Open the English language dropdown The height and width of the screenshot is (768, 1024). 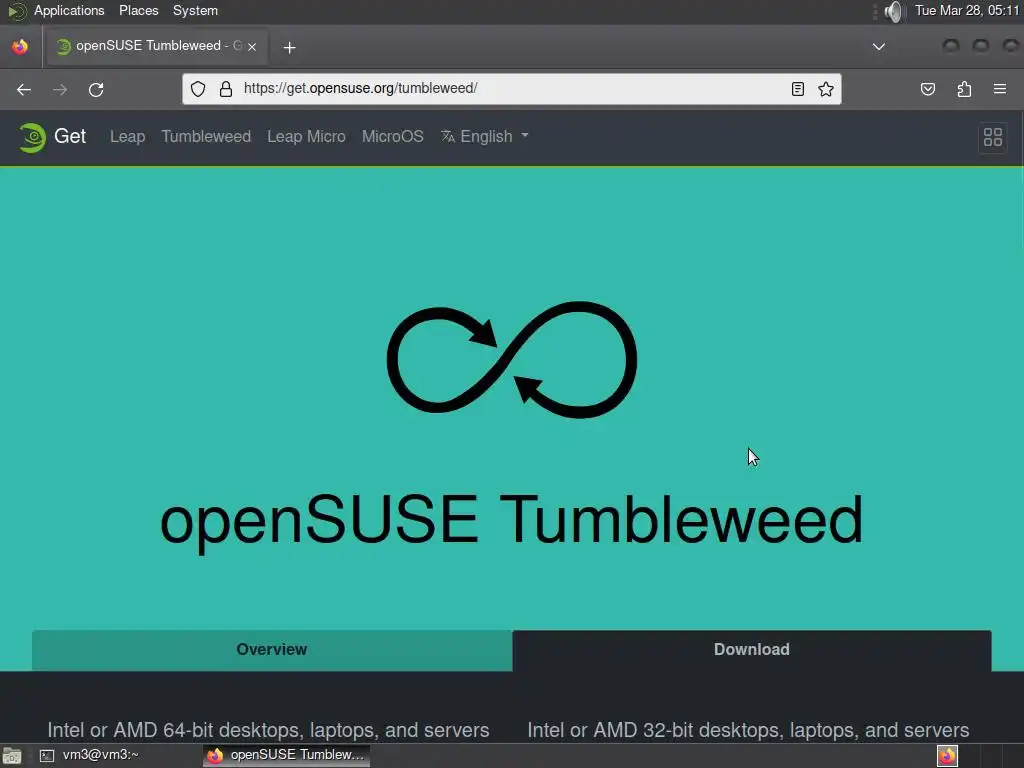coord(485,136)
